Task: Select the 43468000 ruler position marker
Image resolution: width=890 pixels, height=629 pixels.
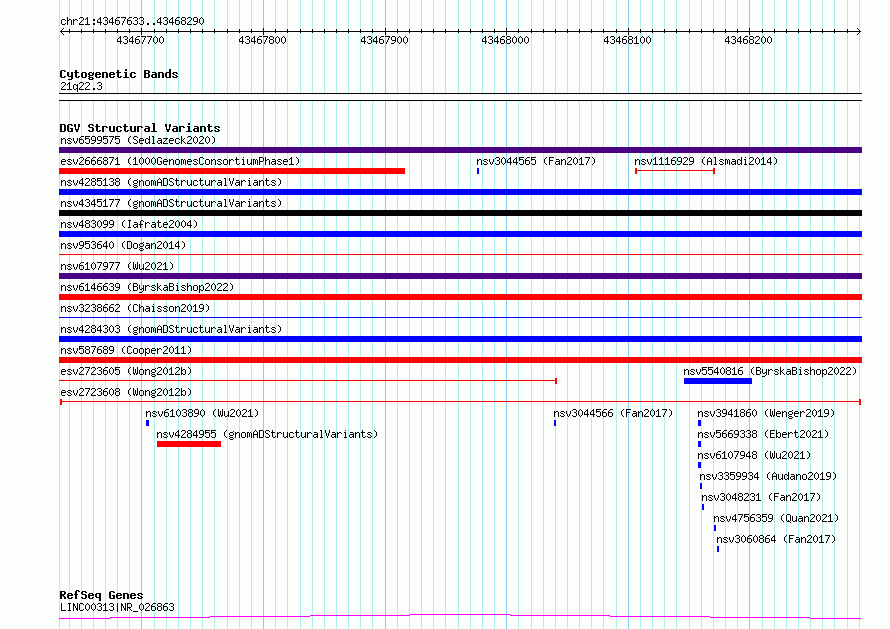Action: pos(505,40)
